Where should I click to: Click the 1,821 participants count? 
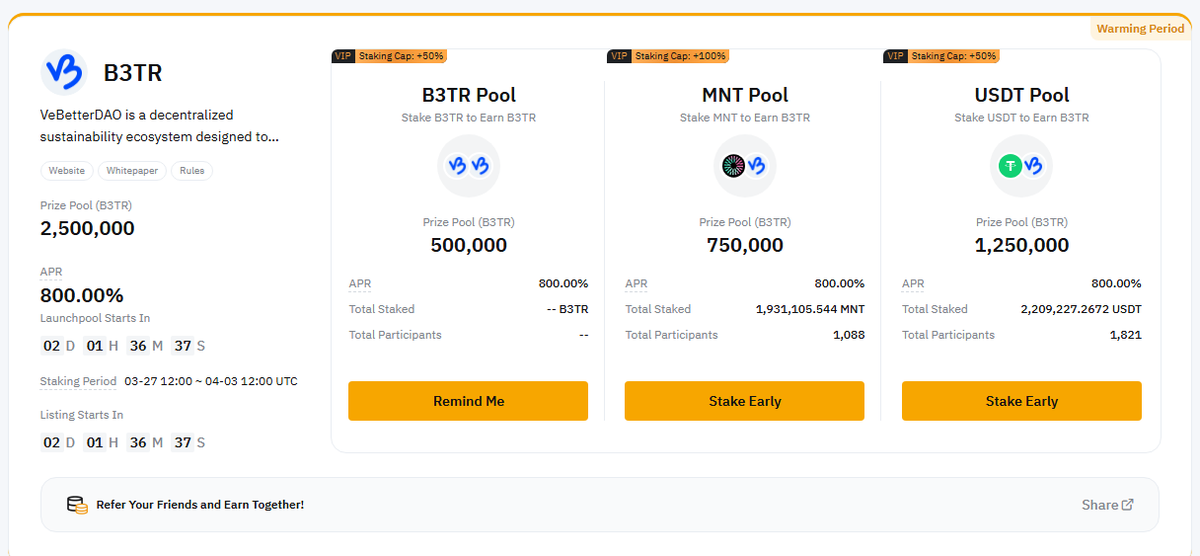(1126, 335)
